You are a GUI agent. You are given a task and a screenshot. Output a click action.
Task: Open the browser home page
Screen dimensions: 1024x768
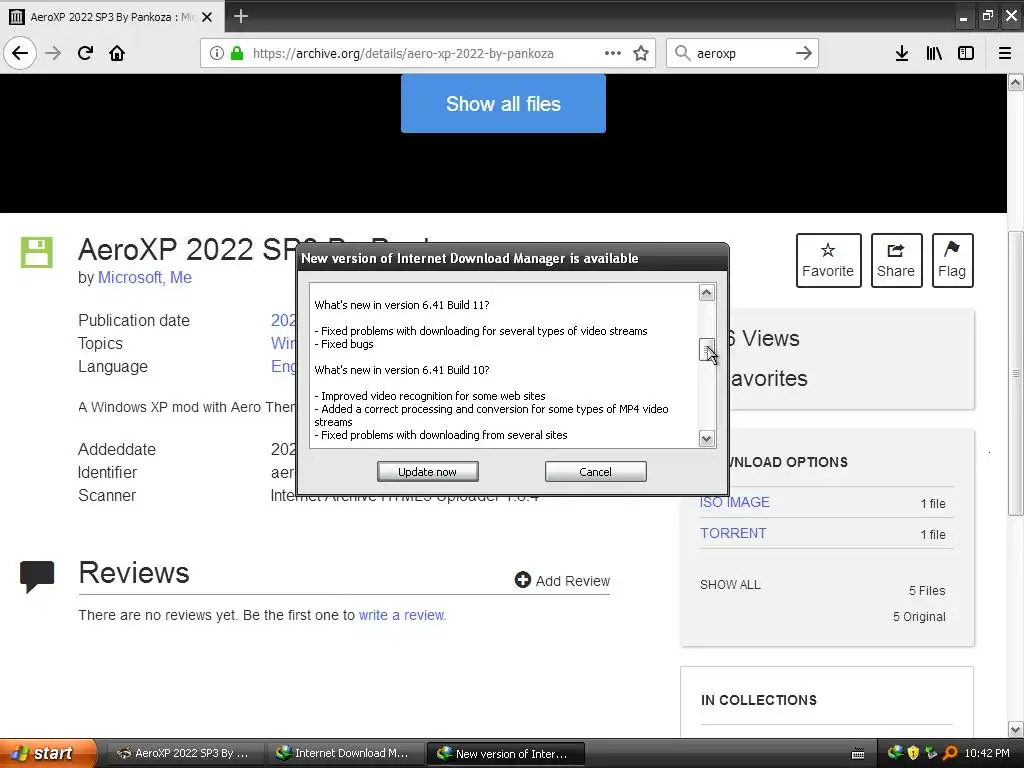point(117,53)
